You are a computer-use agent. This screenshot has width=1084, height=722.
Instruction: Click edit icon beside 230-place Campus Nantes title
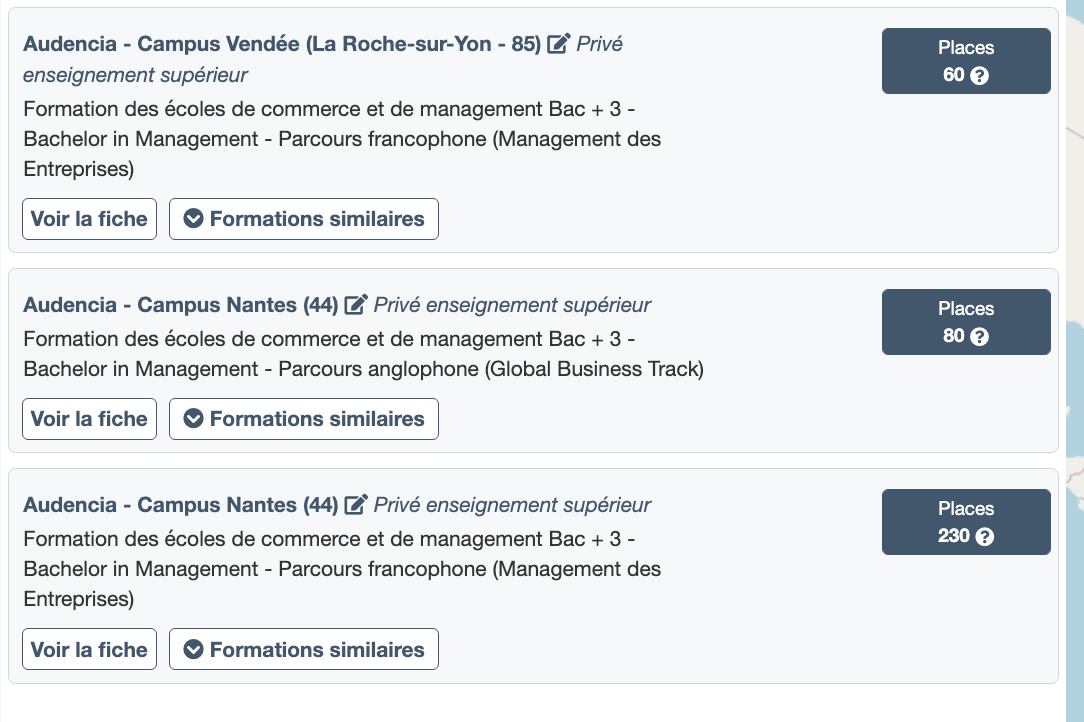click(355, 504)
